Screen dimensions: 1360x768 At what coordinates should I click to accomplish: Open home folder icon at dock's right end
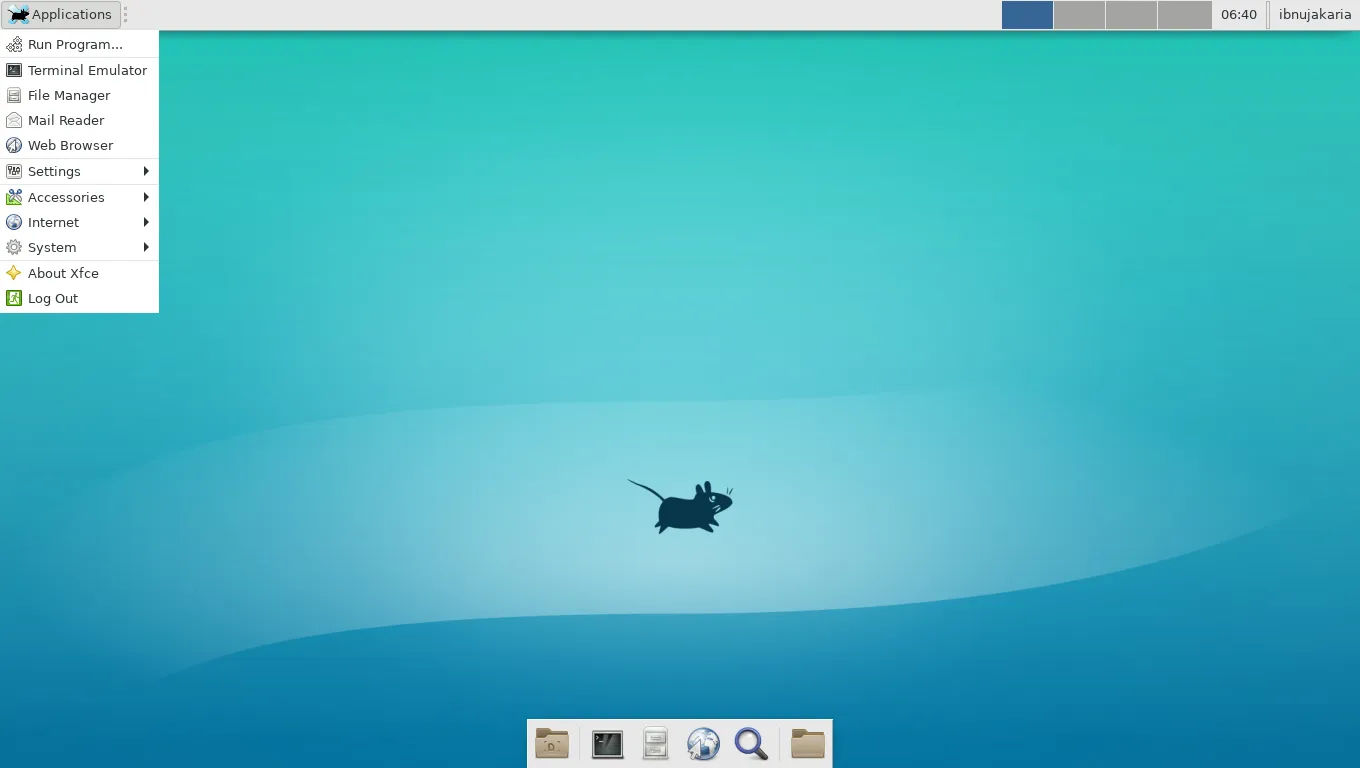807,744
